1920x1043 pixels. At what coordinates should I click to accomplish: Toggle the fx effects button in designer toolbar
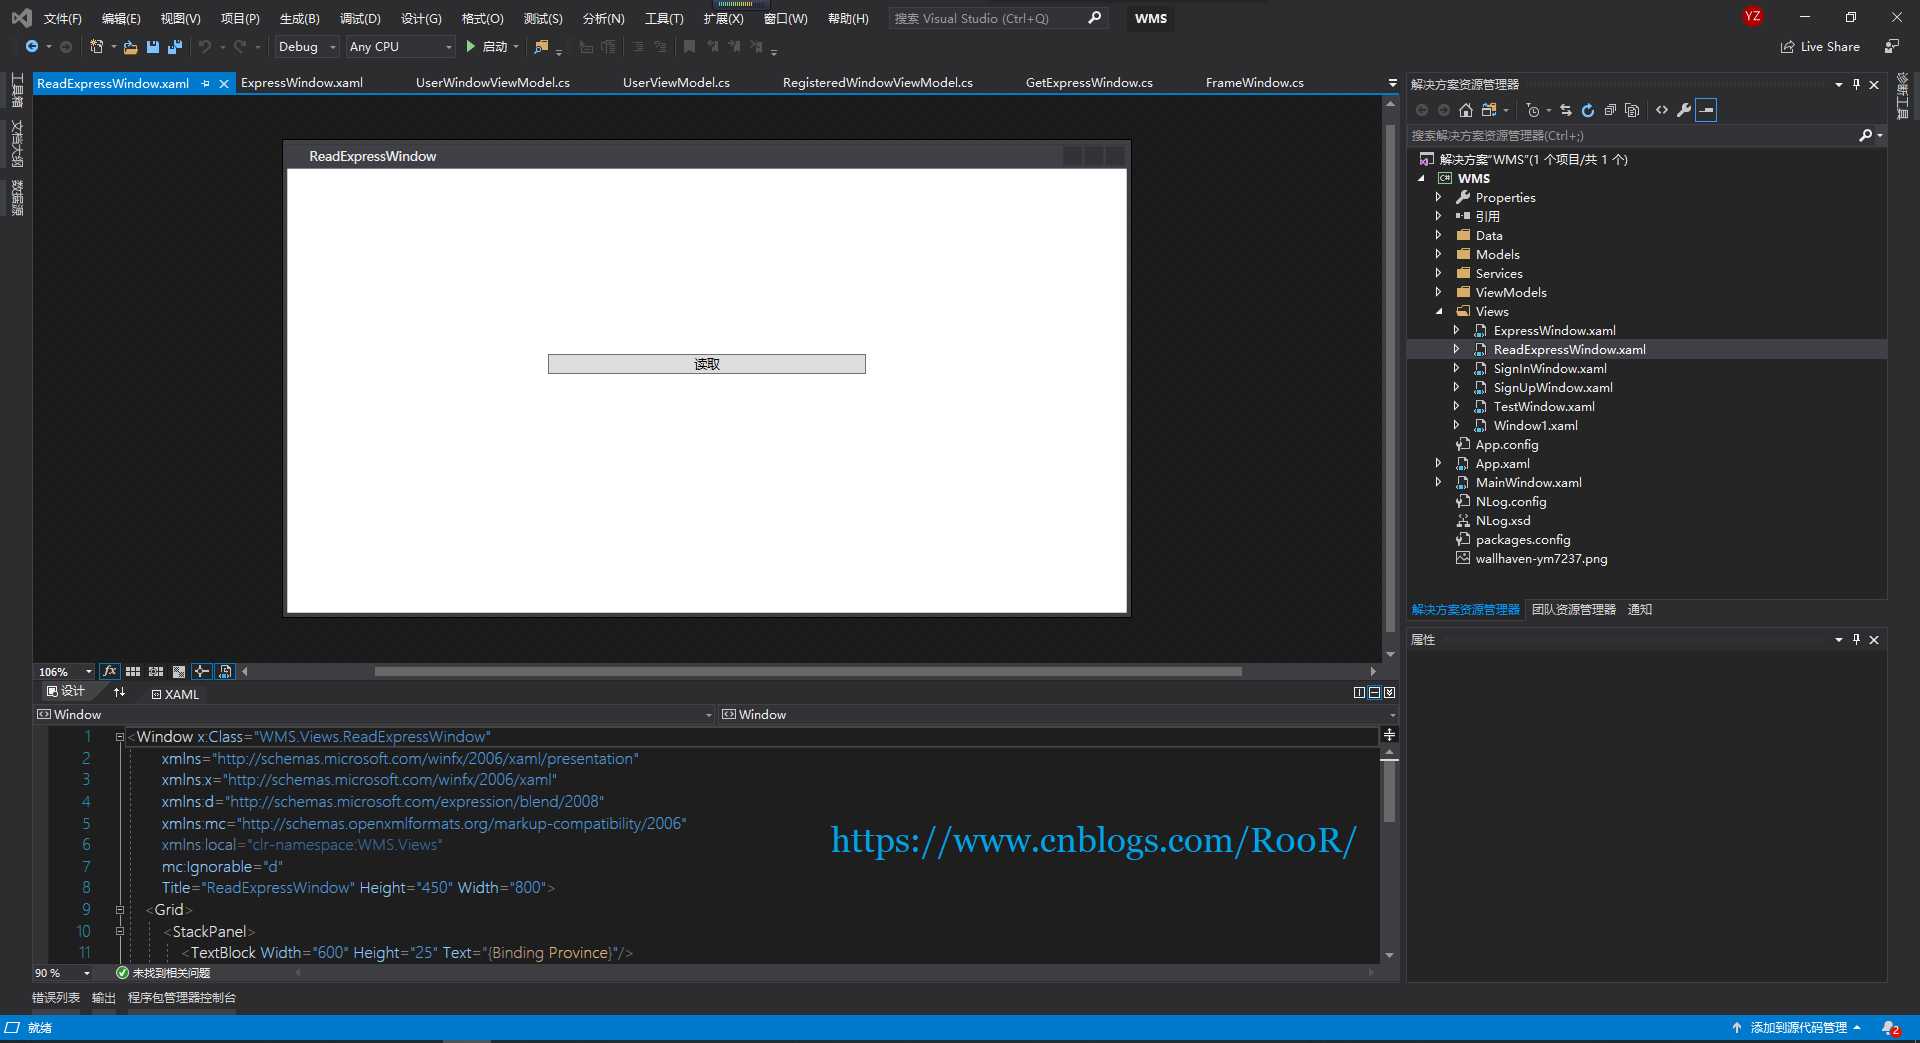(x=109, y=671)
